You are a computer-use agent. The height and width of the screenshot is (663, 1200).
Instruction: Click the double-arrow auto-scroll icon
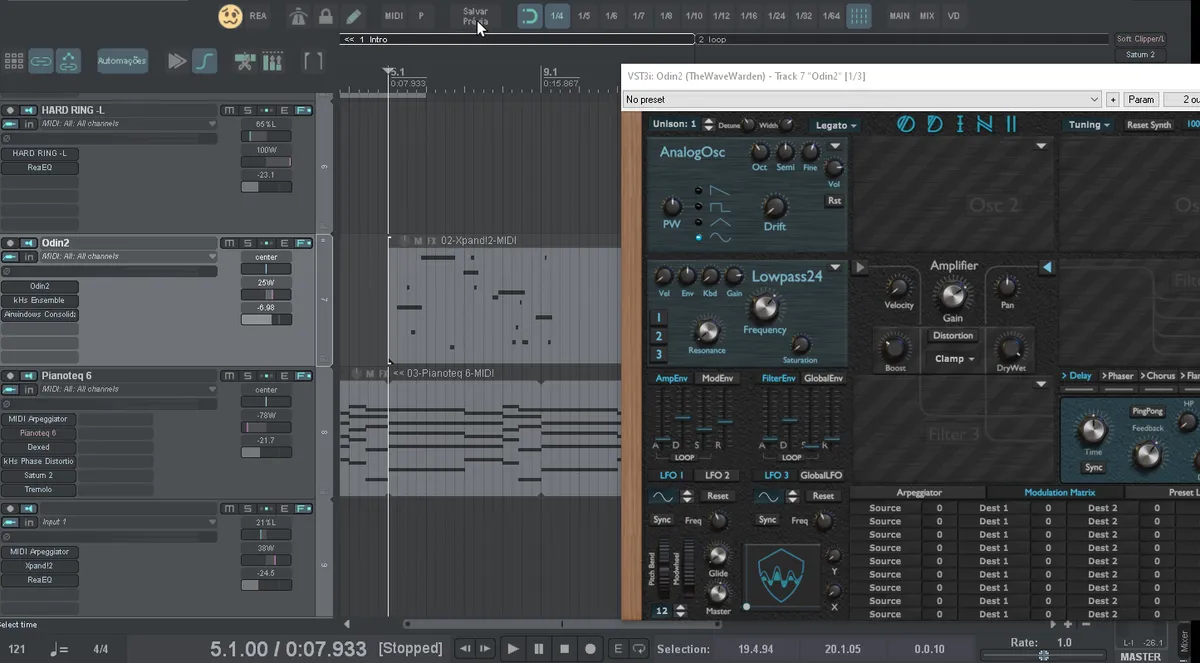[x=177, y=61]
